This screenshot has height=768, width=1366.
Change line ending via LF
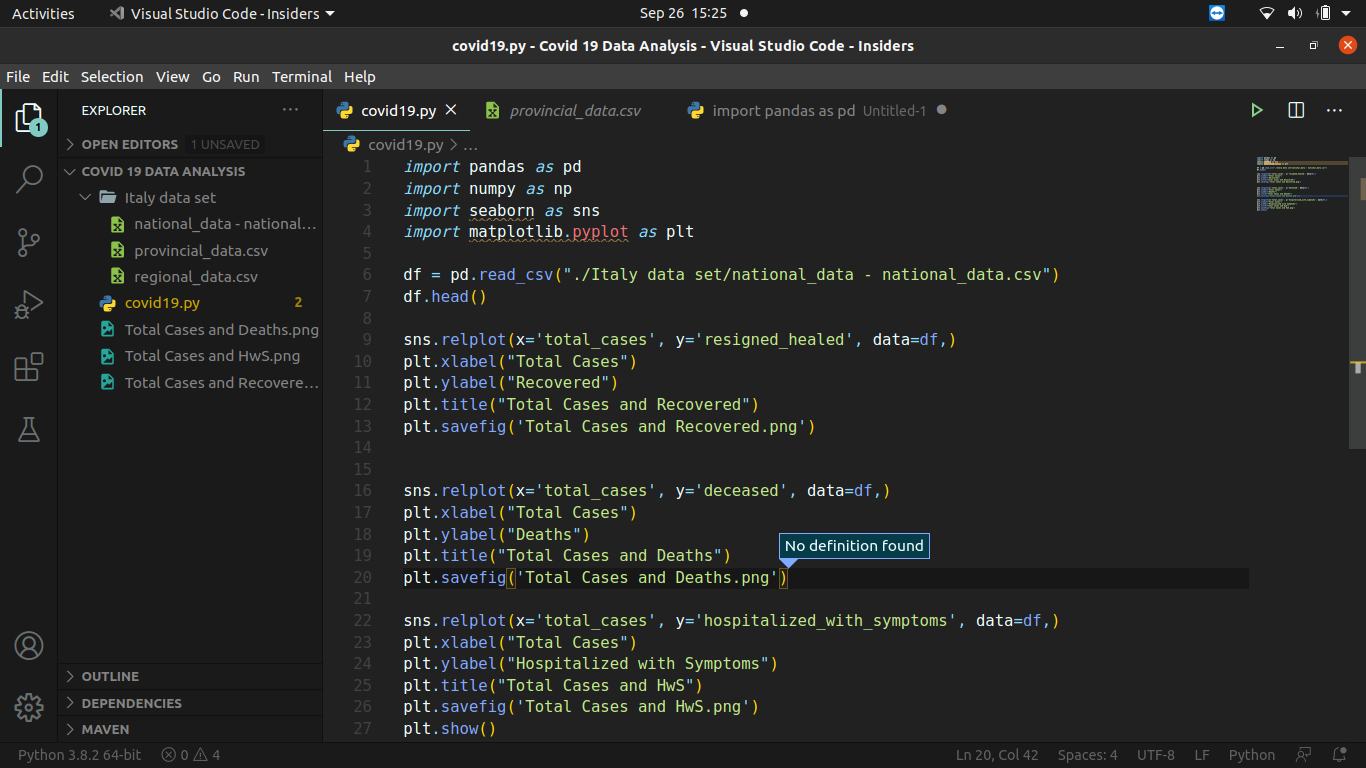pos(1202,755)
